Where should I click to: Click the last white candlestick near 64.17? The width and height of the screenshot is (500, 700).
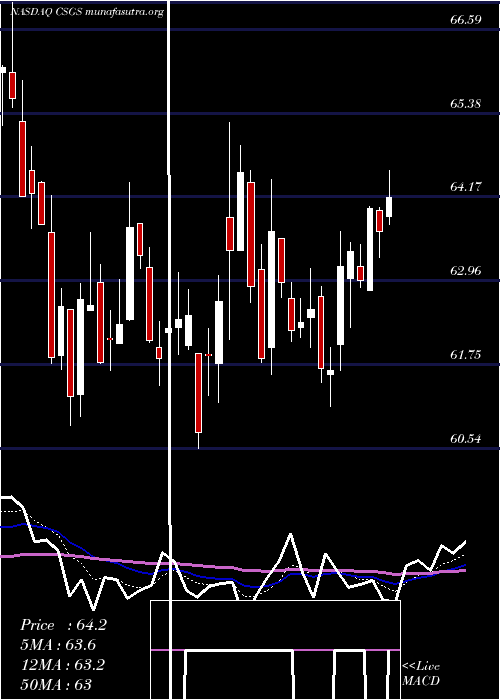click(389, 207)
